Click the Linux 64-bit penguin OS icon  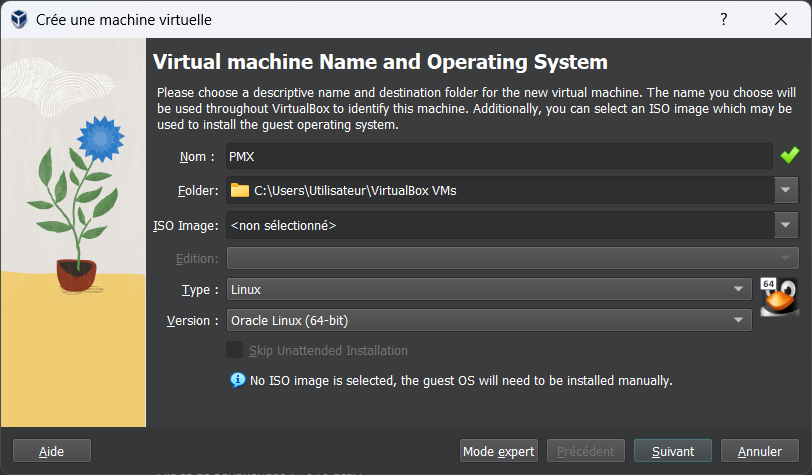coord(779,297)
